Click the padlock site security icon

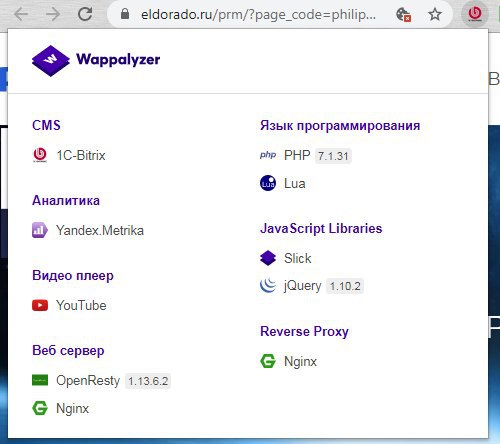[x=125, y=14]
